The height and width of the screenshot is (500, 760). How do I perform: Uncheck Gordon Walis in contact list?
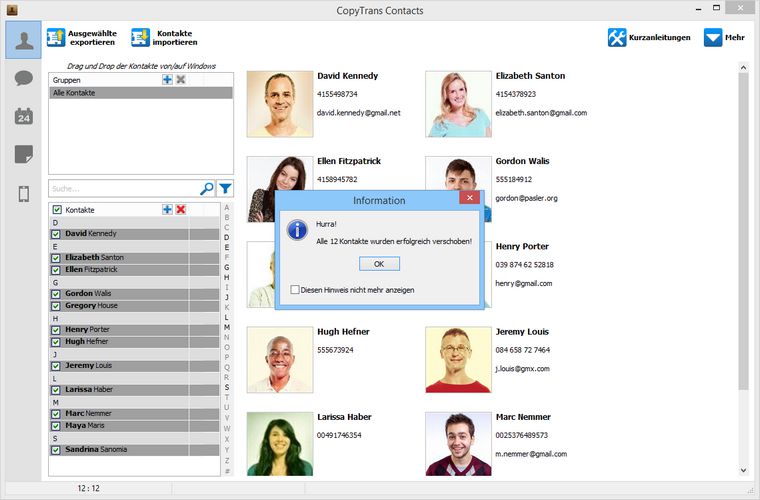point(56,294)
